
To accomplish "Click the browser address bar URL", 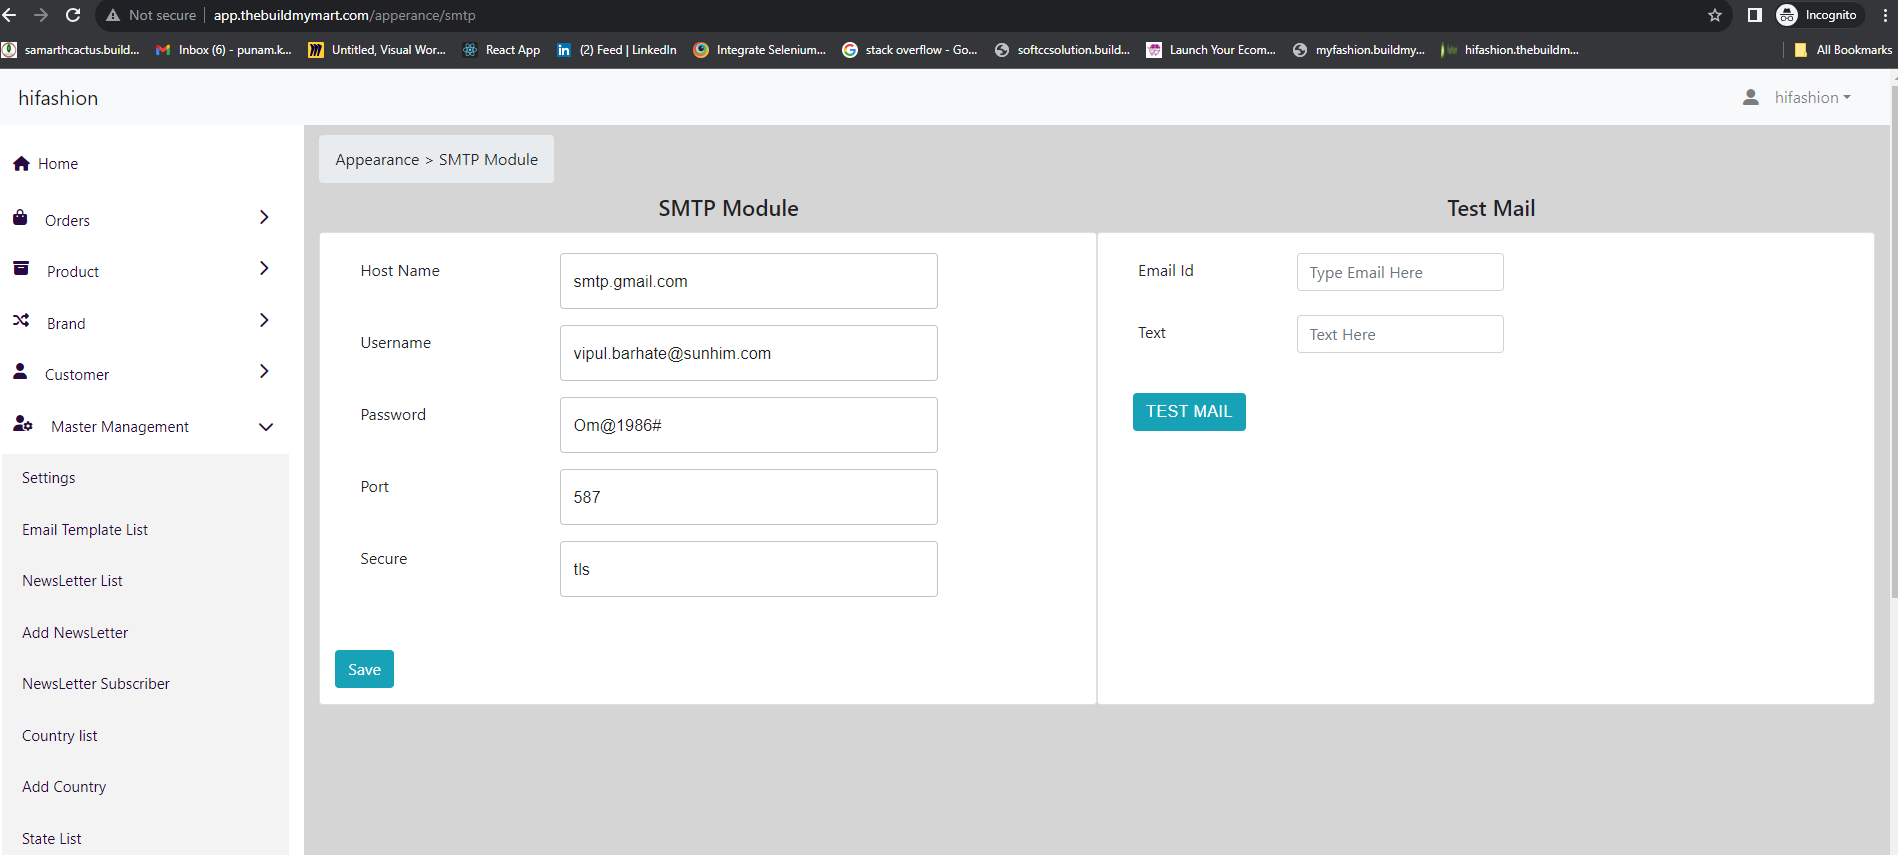I will click(x=345, y=15).
